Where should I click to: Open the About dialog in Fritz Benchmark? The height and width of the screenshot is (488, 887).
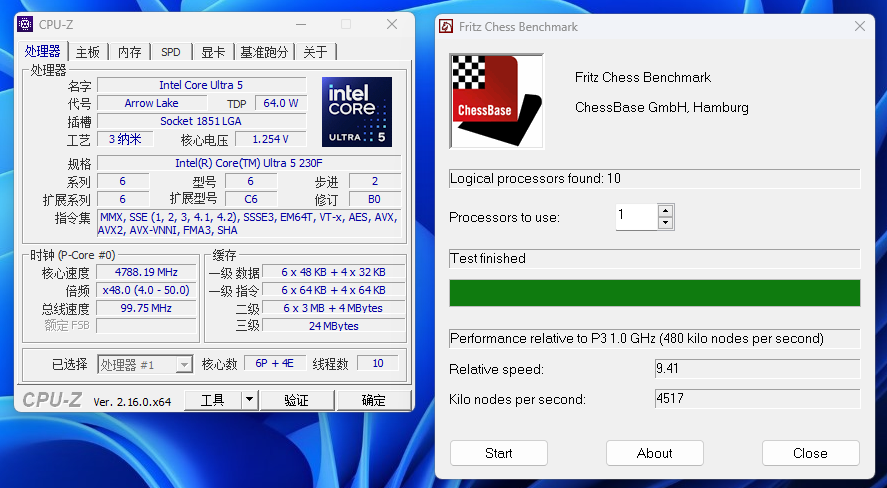point(654,453)
